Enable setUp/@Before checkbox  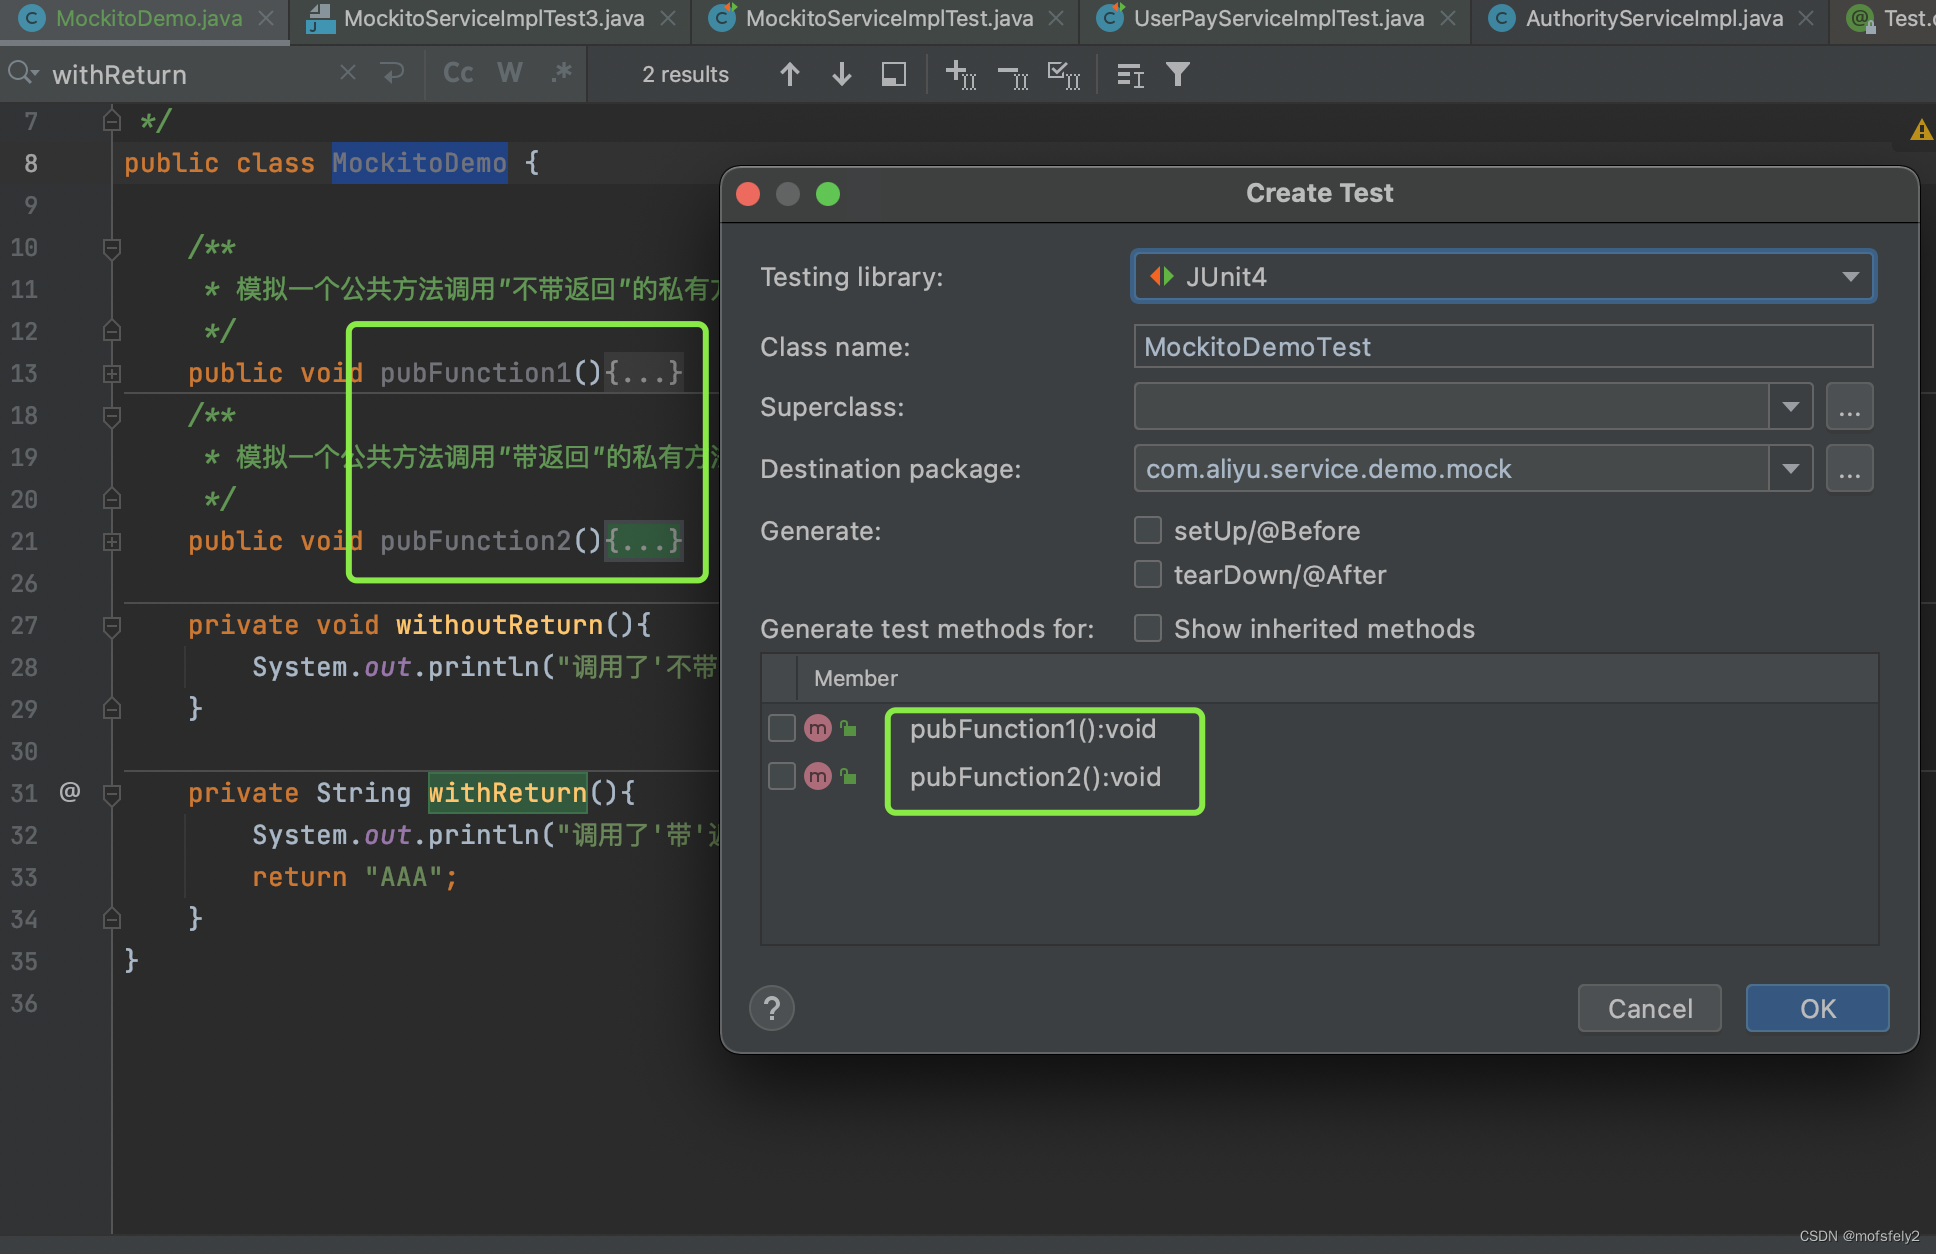coord(1148,530)
